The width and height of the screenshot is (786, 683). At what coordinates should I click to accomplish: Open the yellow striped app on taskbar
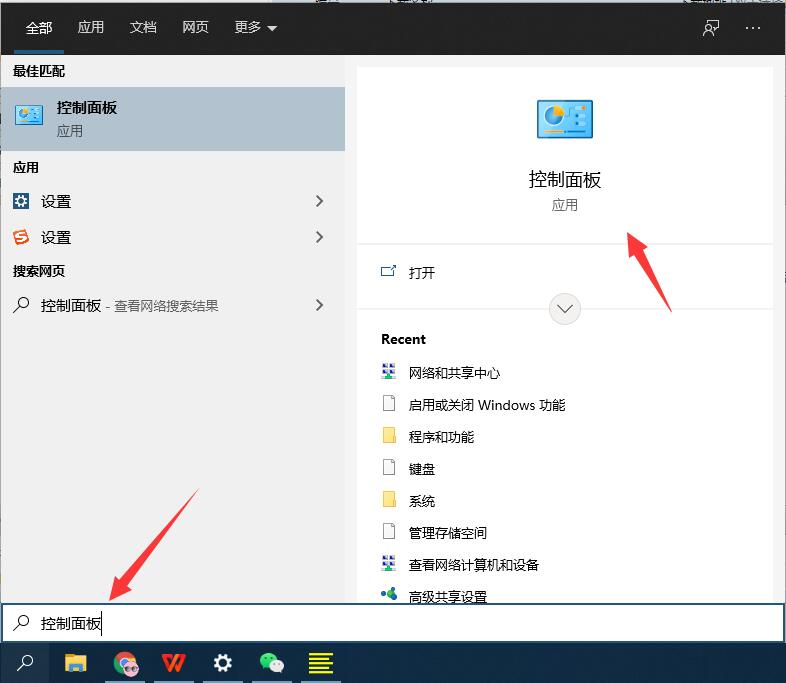[321, 663]
